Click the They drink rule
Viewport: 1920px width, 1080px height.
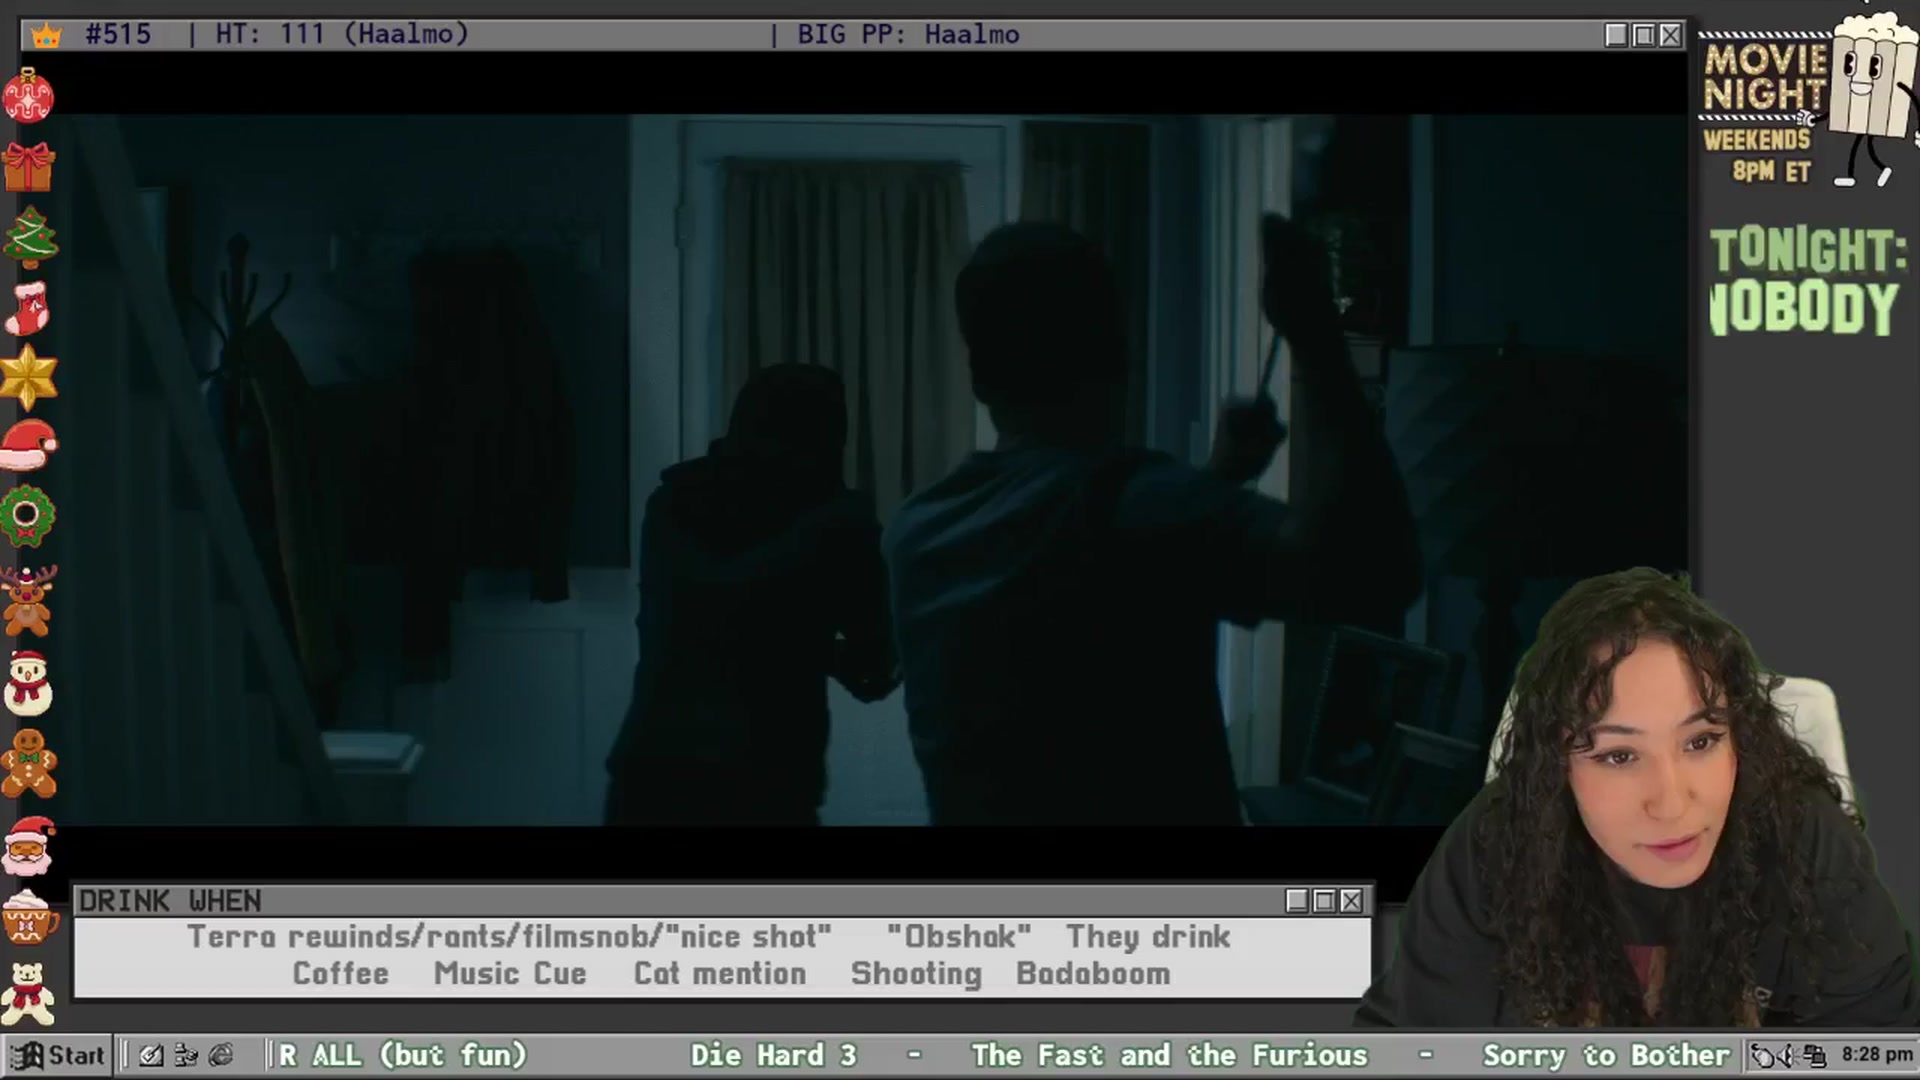(x=1148, y=937)
